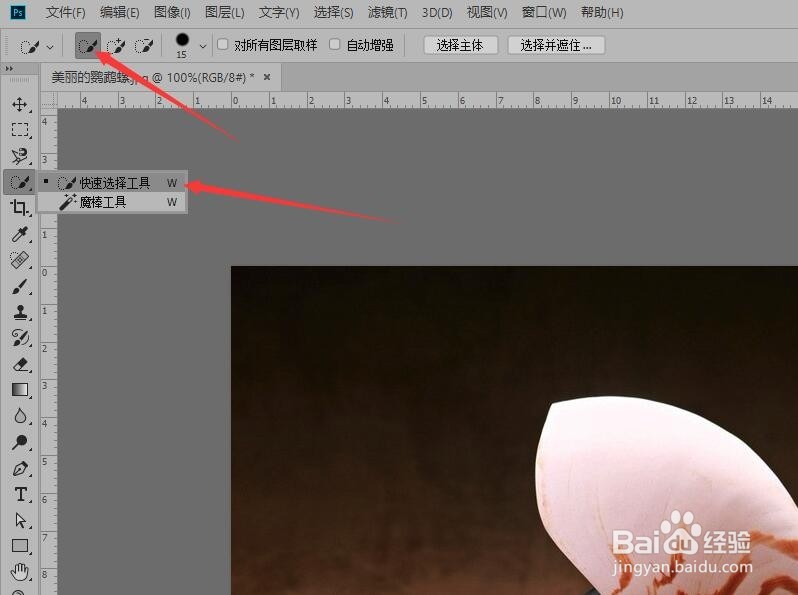Open the 滤镜(T) menu
This screenshot has width=798, height=595.
pos(387,12)
